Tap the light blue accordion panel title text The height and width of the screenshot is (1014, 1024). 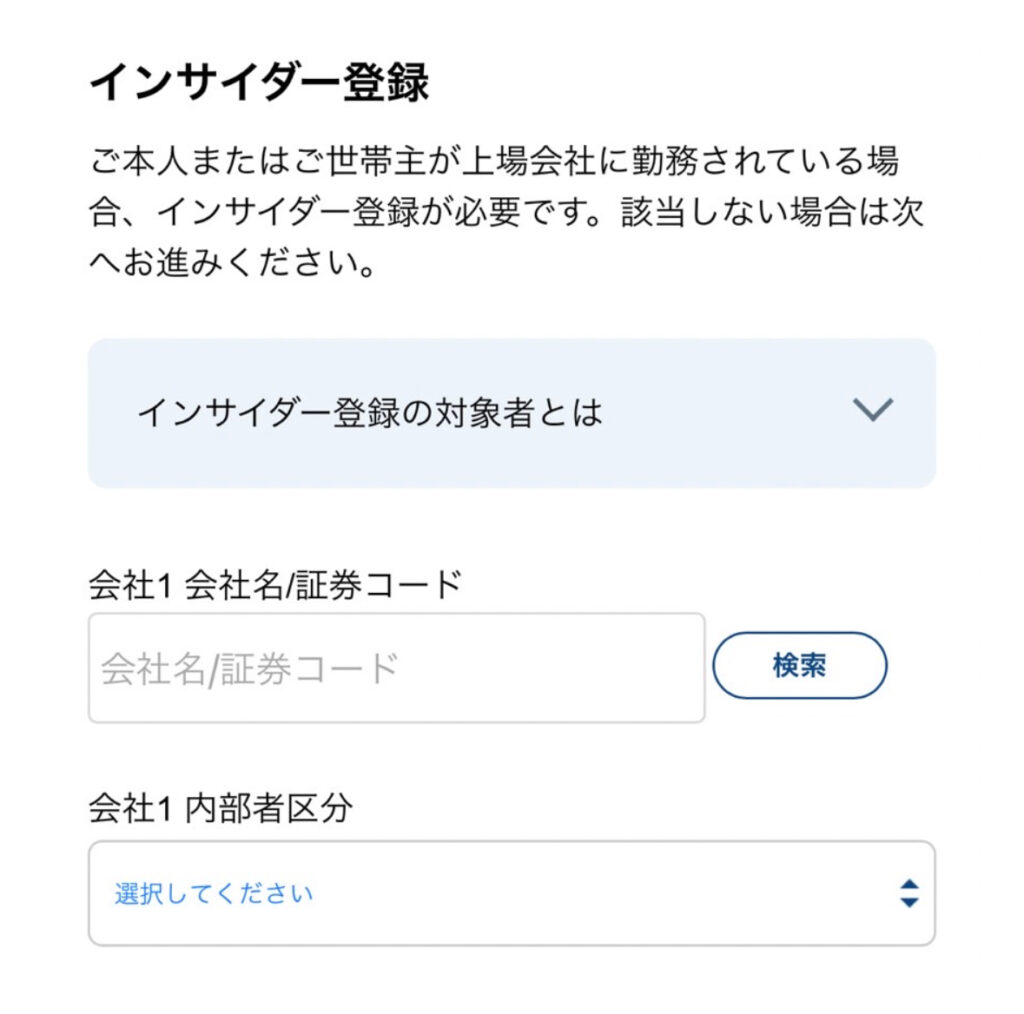click(x=369, y=412)
